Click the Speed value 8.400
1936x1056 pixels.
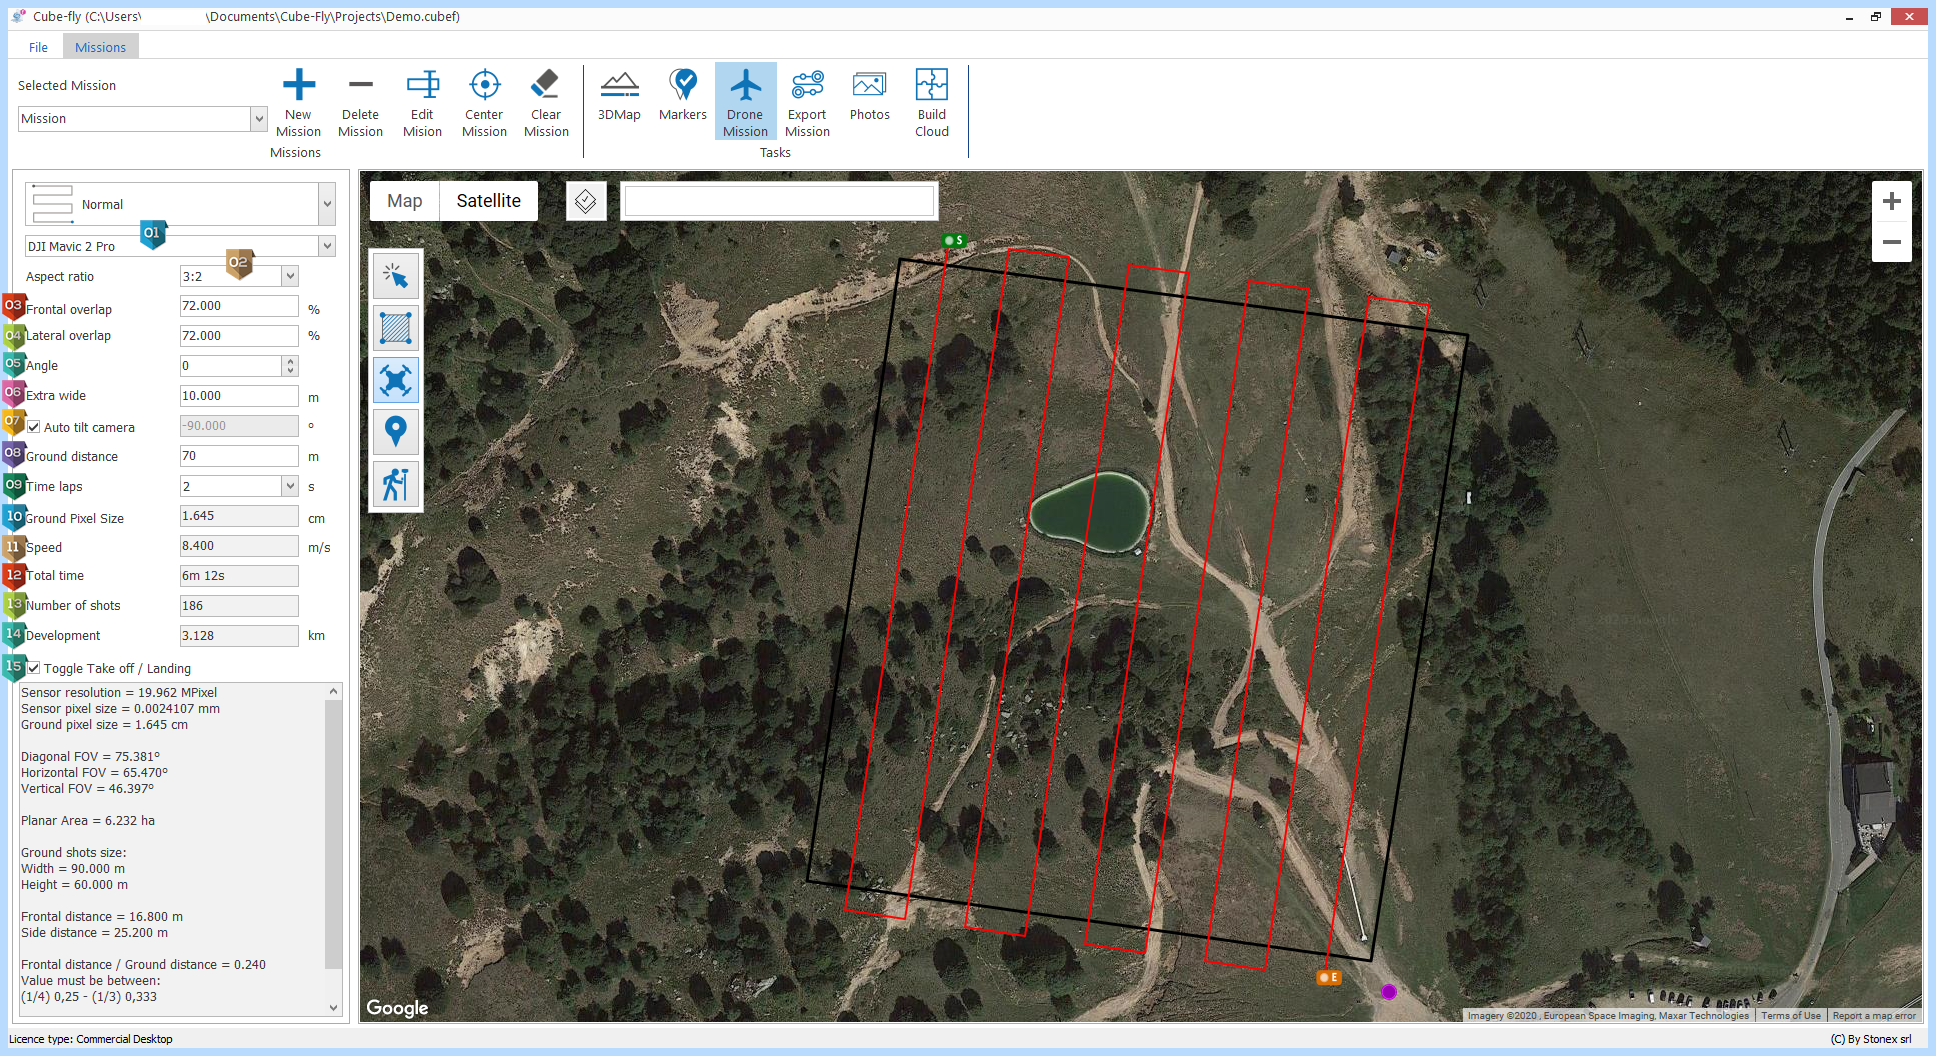click(239, 546)
